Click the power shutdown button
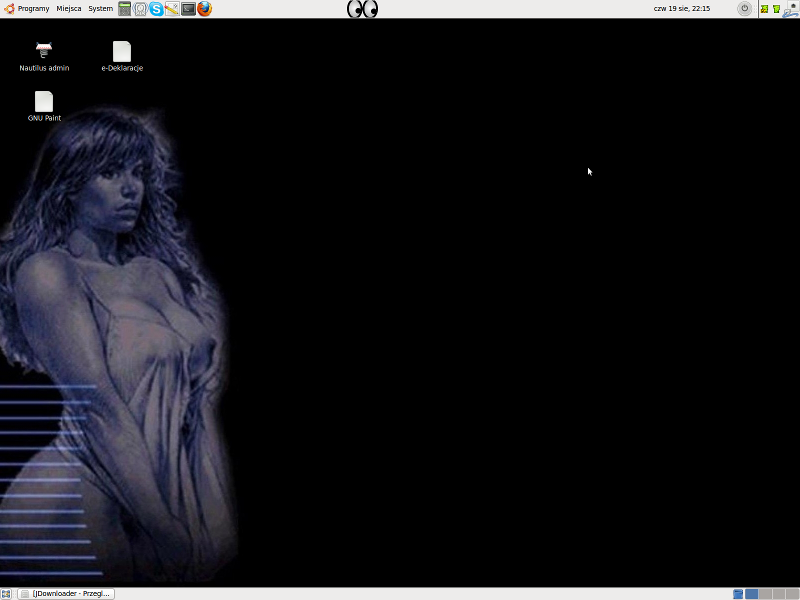The width and height of the screenshot is (800, 600). (x=744, y=9)
